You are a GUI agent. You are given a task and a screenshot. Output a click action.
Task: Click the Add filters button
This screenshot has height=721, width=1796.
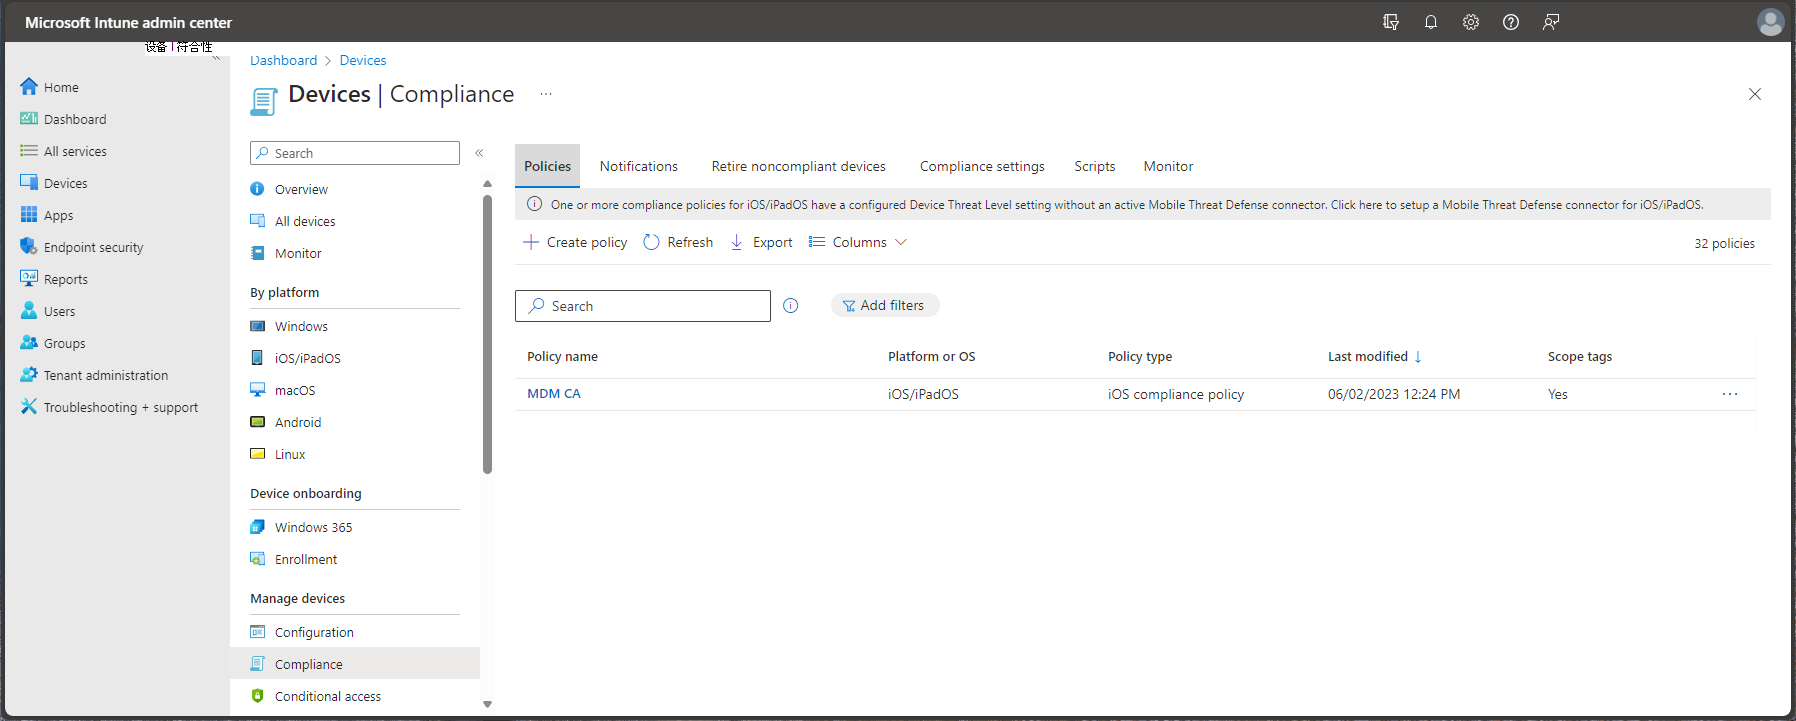pos(884,305)
